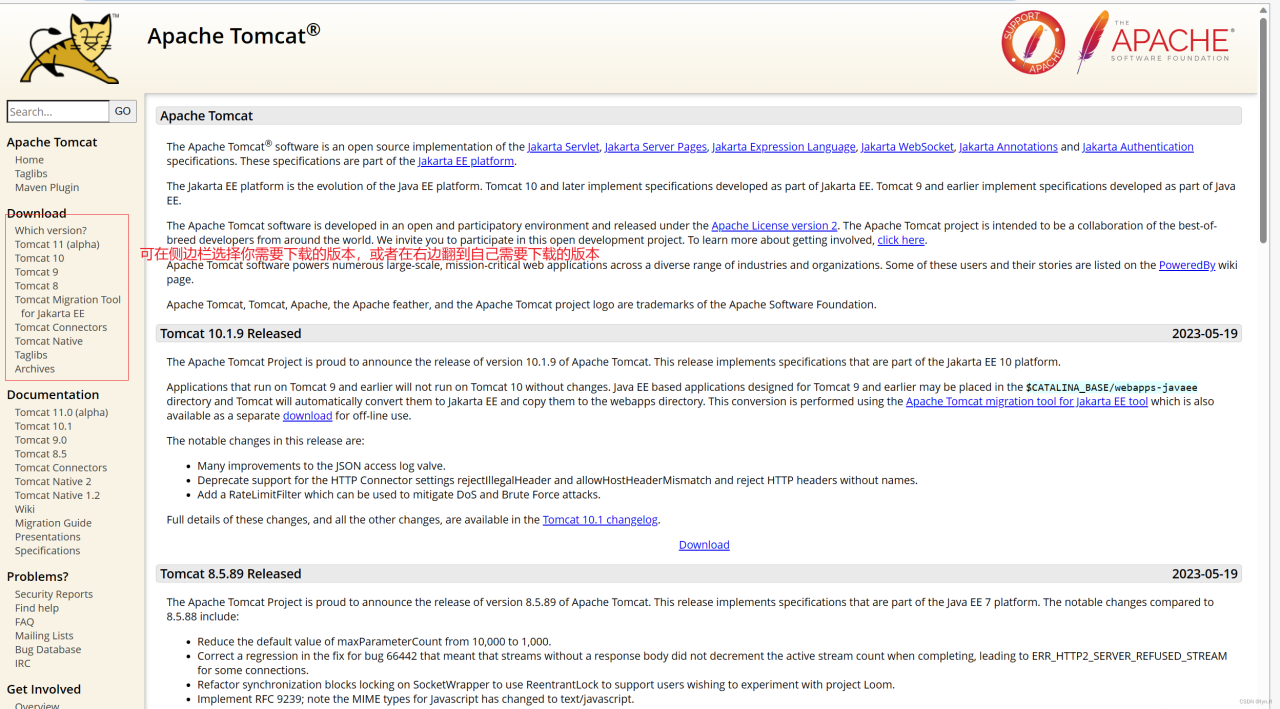Viewport: 1280px width, 709px height.
Task: Click inside the Search input field
Action: (x=57, y=111)
